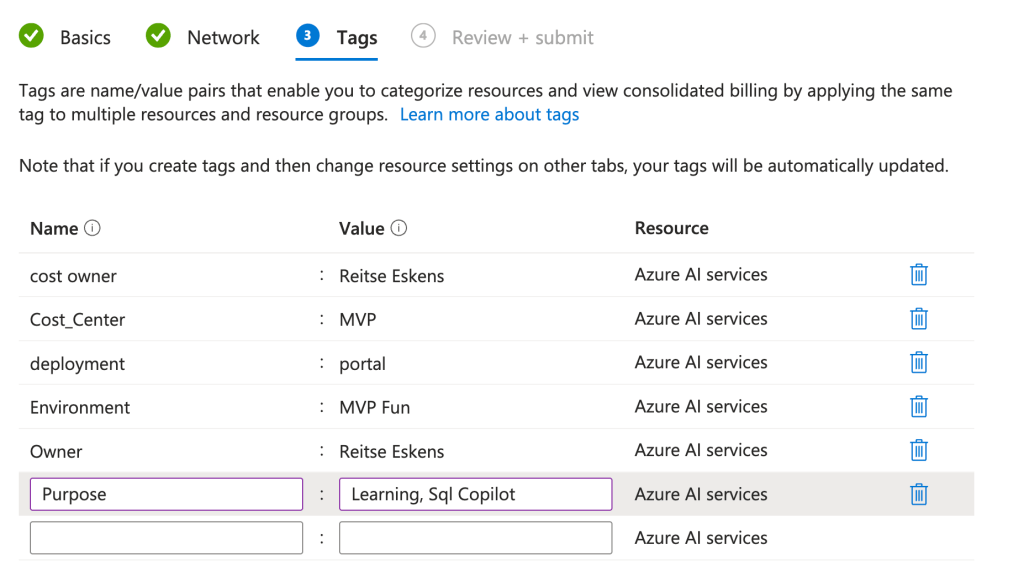Viewport: 1024px width, 582px height.
Task: Open the Review + submit tab
Action: (503, 37)
